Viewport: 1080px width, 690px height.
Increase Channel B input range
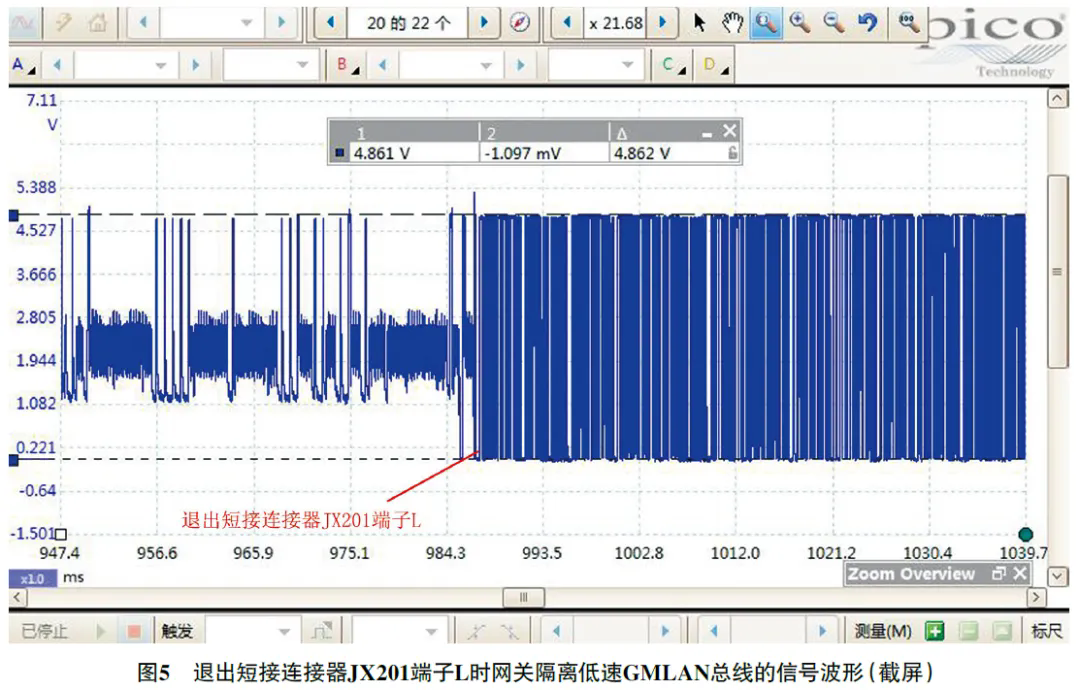(520, 65)
